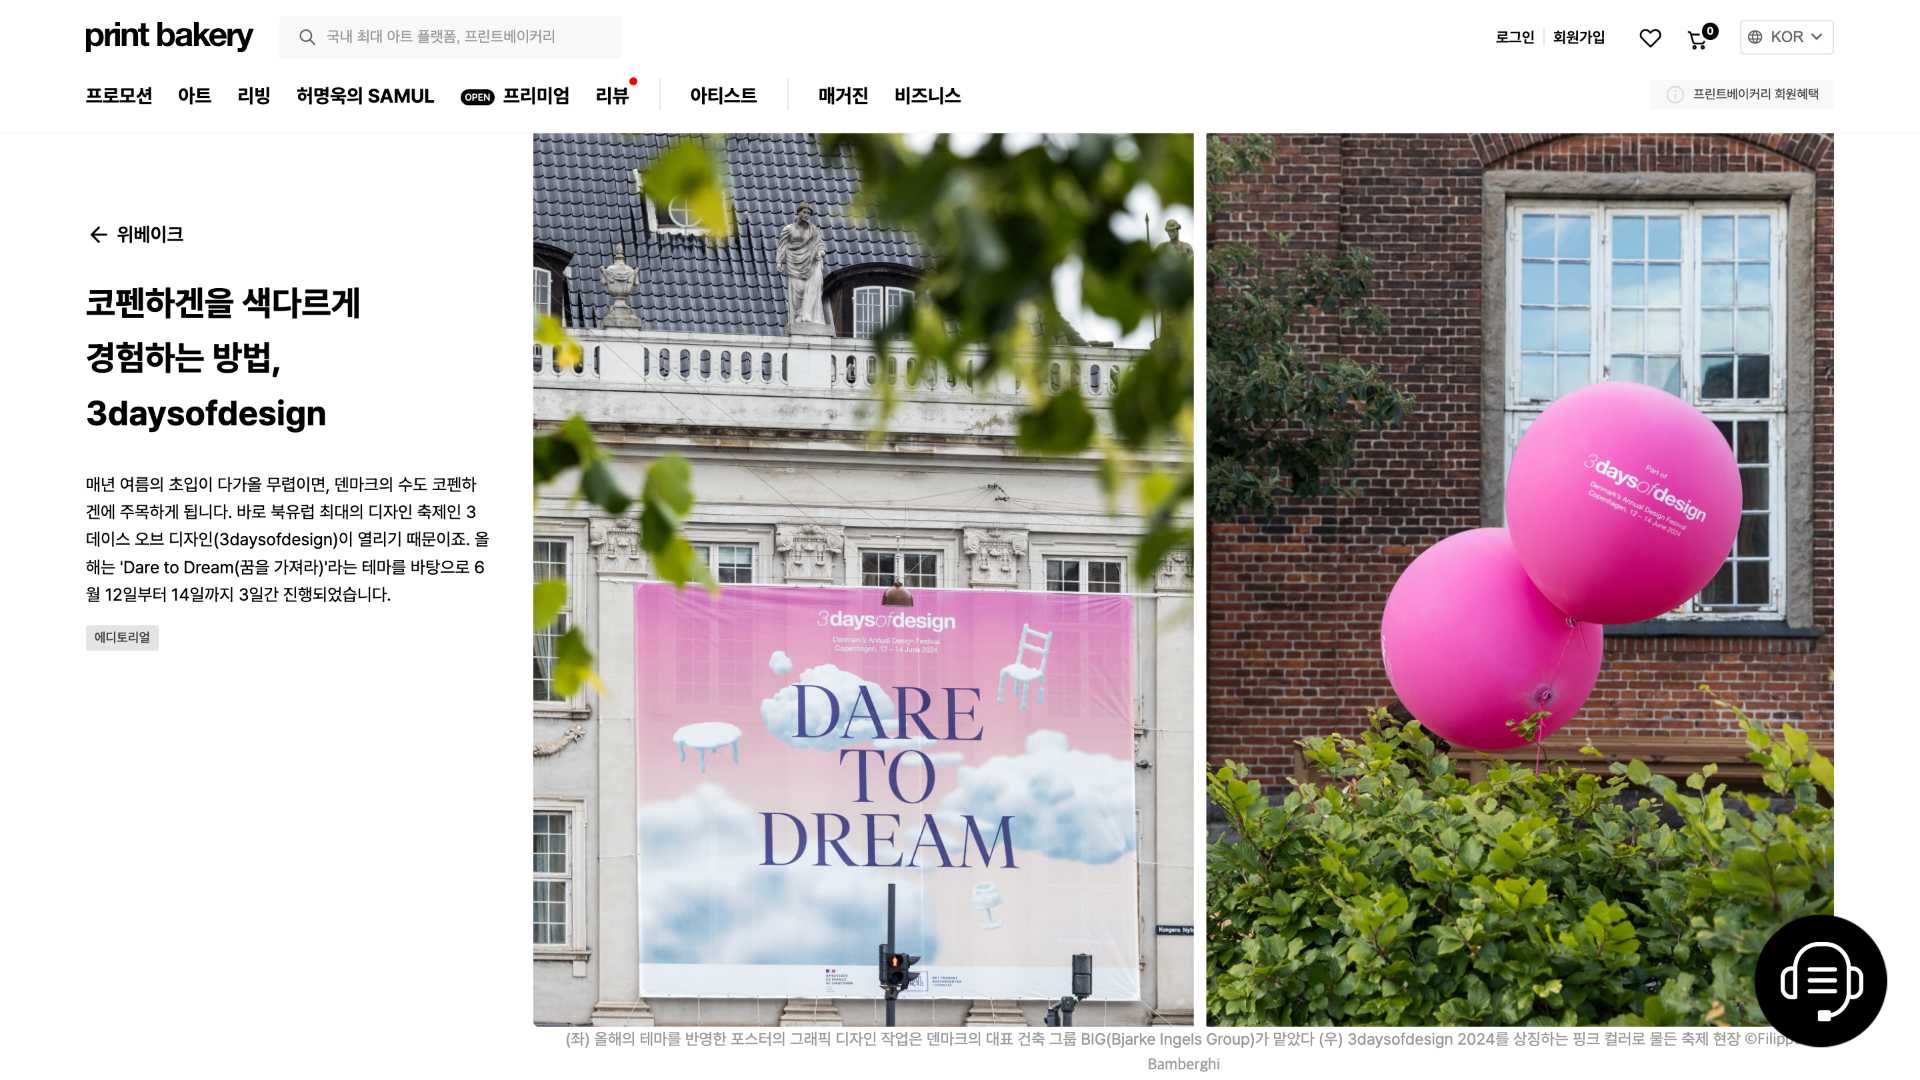Open the 프로모션 menu
Viewport: 1920px width, 1080px height.
pos(119,96)
